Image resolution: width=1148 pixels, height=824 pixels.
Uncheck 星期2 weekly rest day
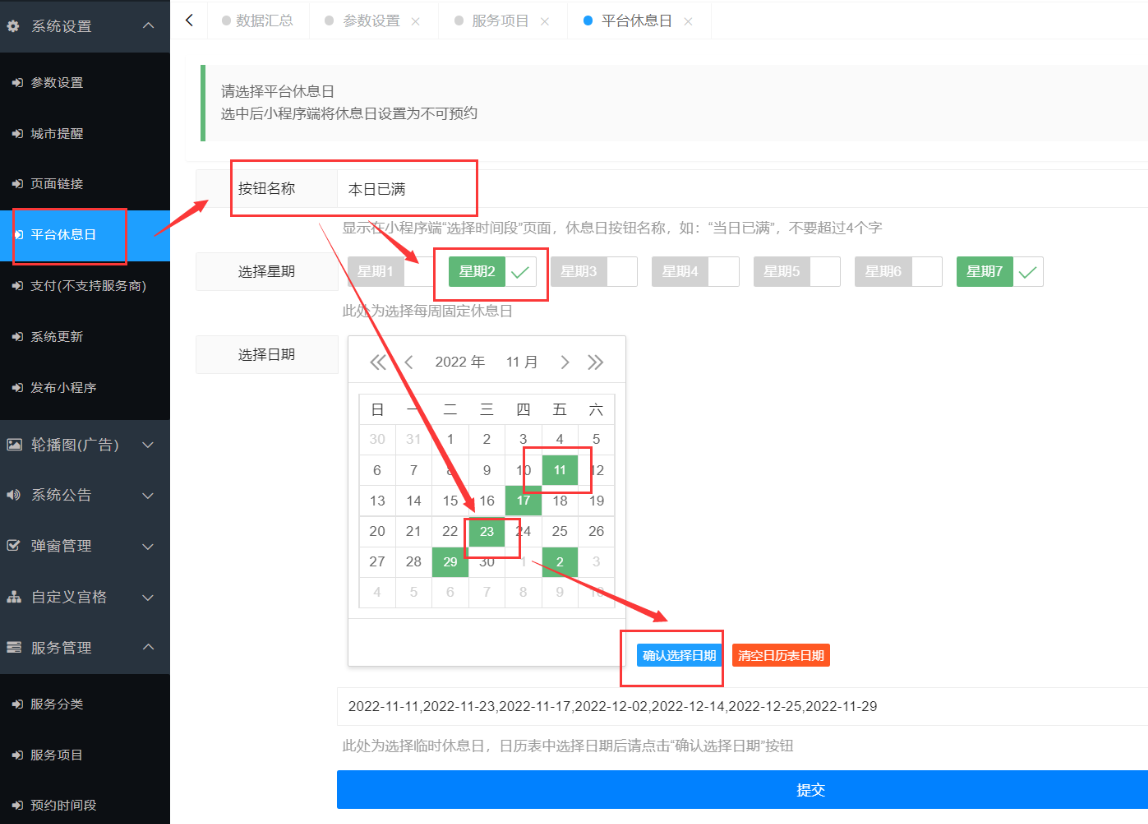tap(492, 272)
